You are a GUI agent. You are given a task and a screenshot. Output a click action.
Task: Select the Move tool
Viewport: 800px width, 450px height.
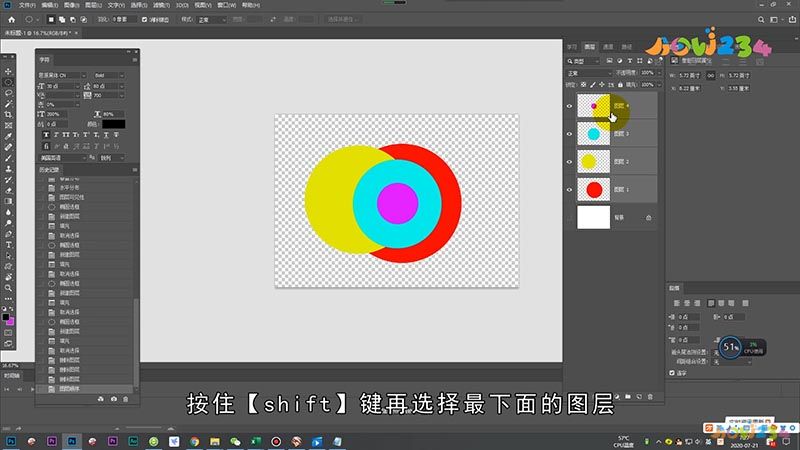[8, 71]
